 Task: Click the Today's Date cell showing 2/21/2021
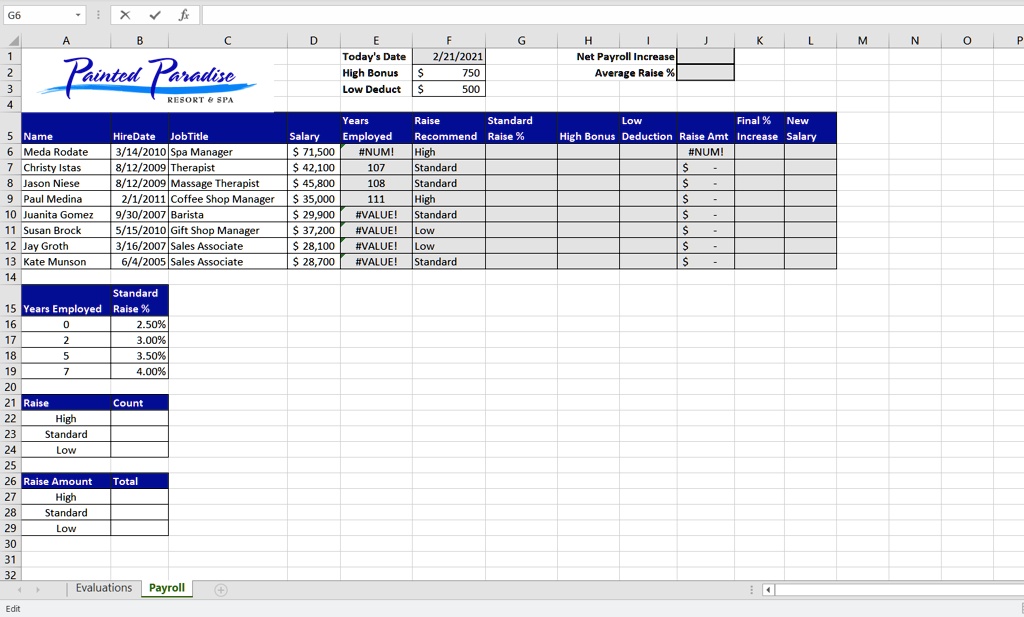click(x=449, y=56)
